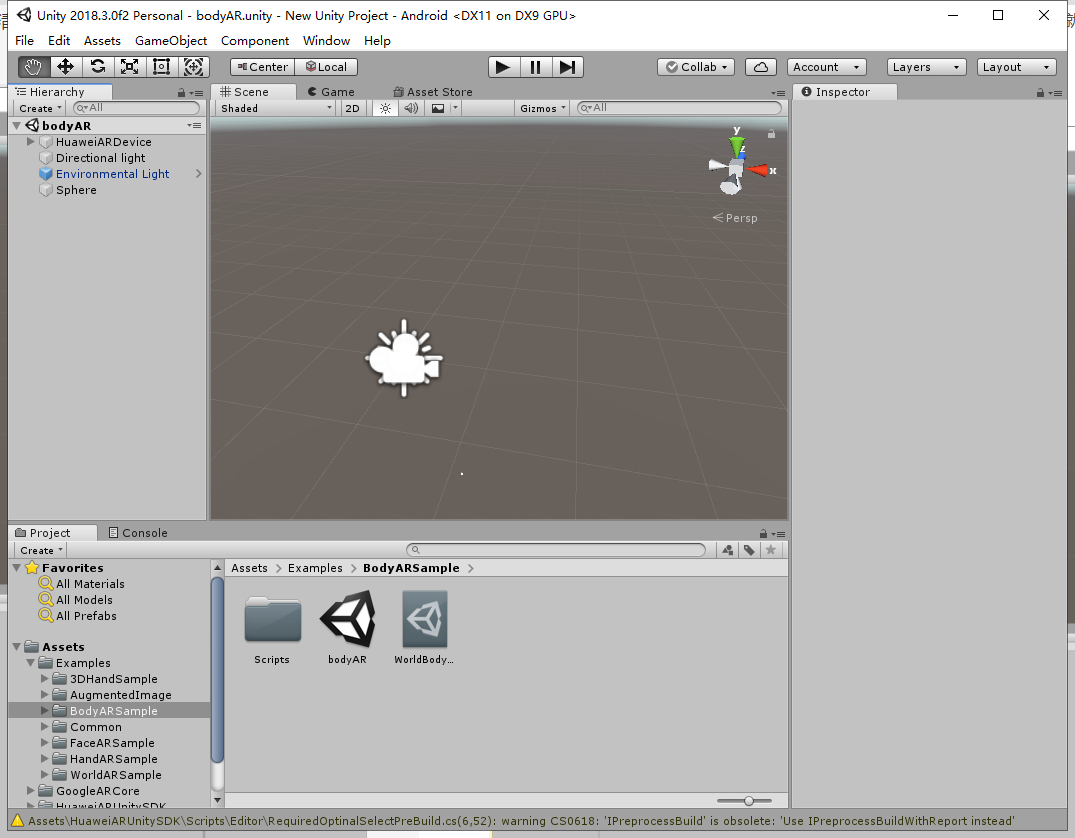Select the Scale tool
Screen dimensions: 1075x838
(129, 66)
